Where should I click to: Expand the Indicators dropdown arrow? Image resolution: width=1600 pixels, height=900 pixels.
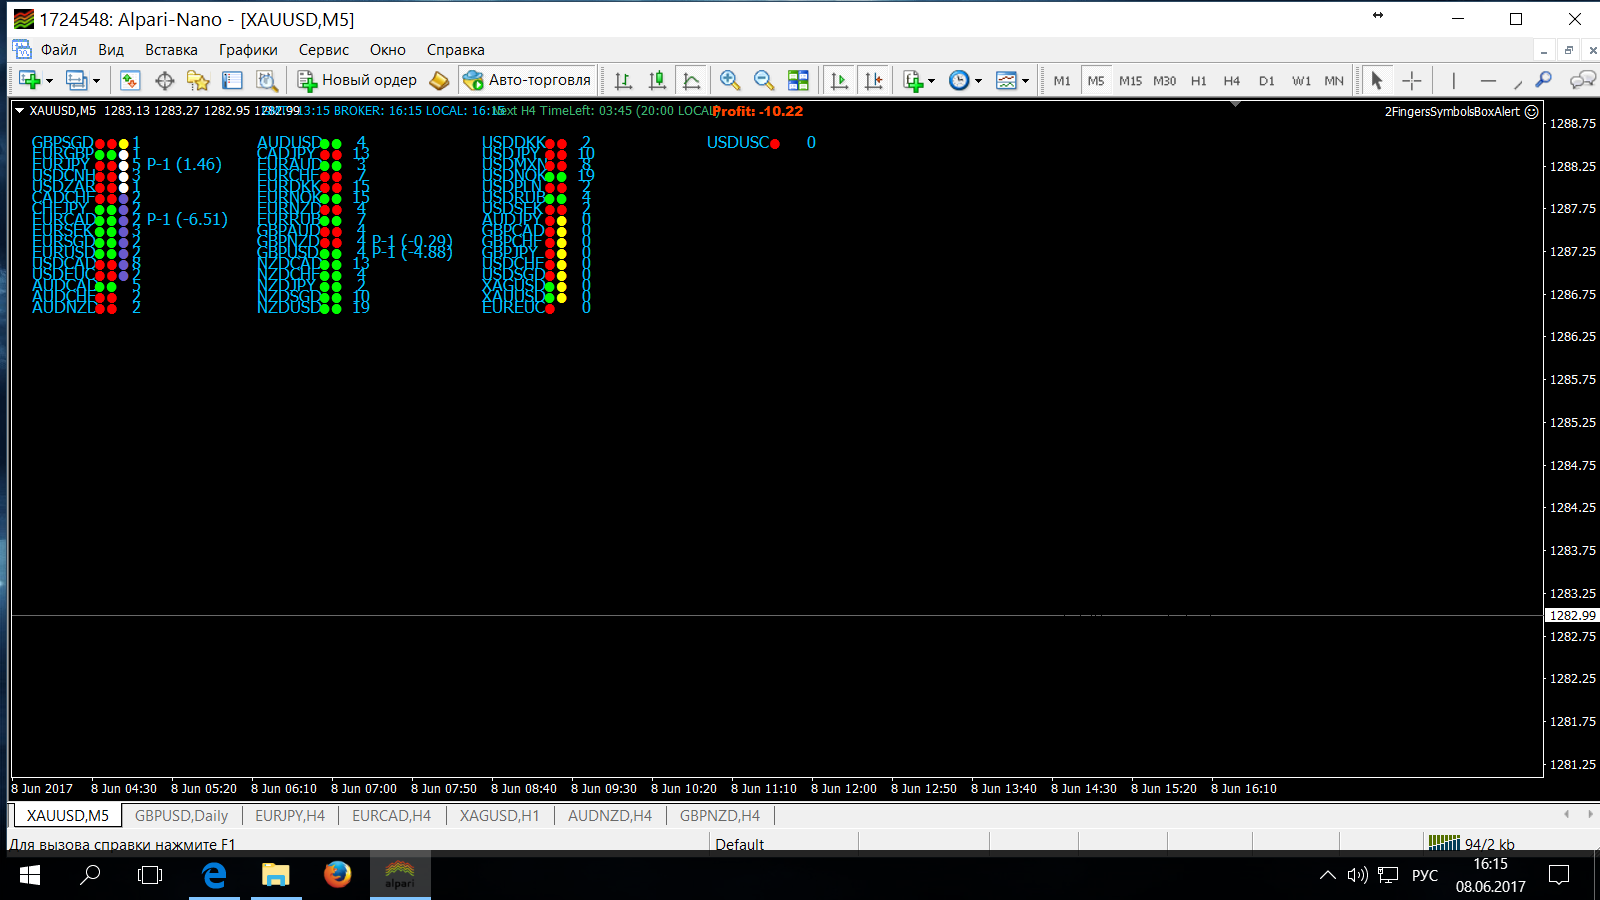(932, 81)
